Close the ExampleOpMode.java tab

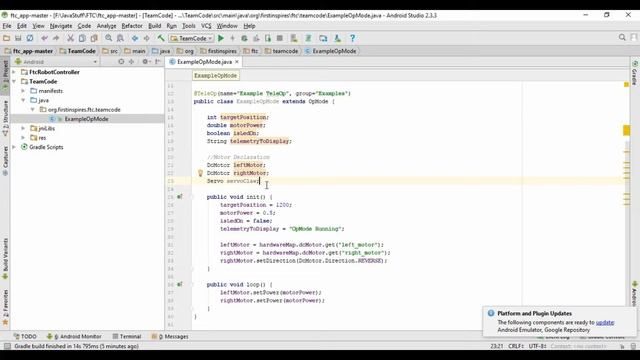coord(237,62)
